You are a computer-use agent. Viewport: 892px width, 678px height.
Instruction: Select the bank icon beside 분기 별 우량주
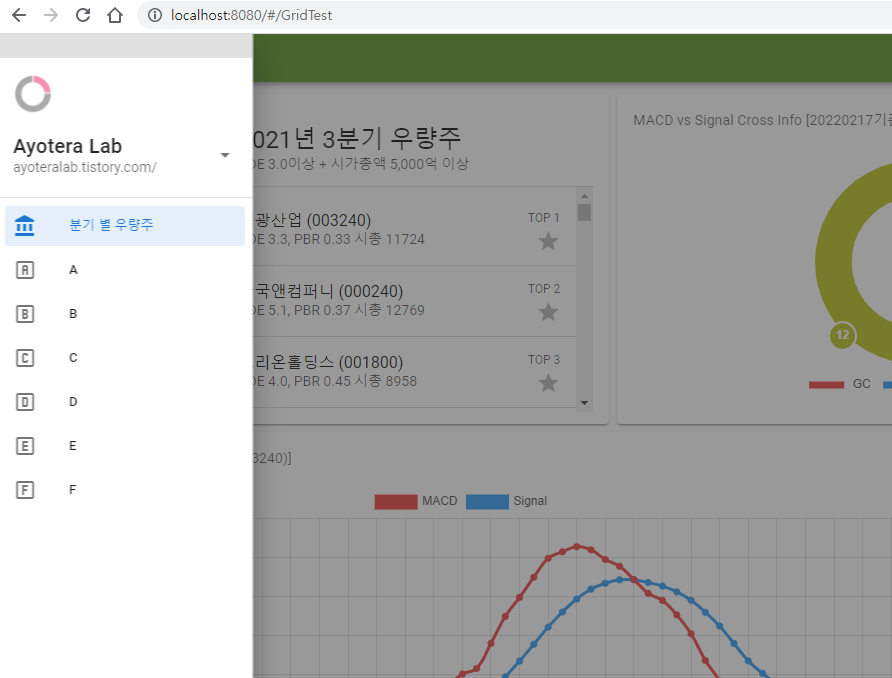[24, 225]
